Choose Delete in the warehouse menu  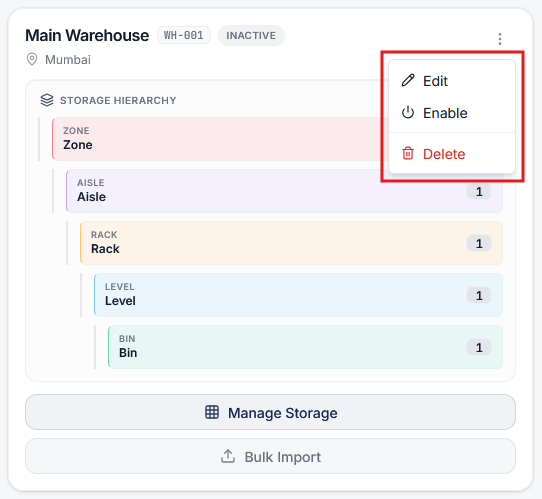coord(452,154)
